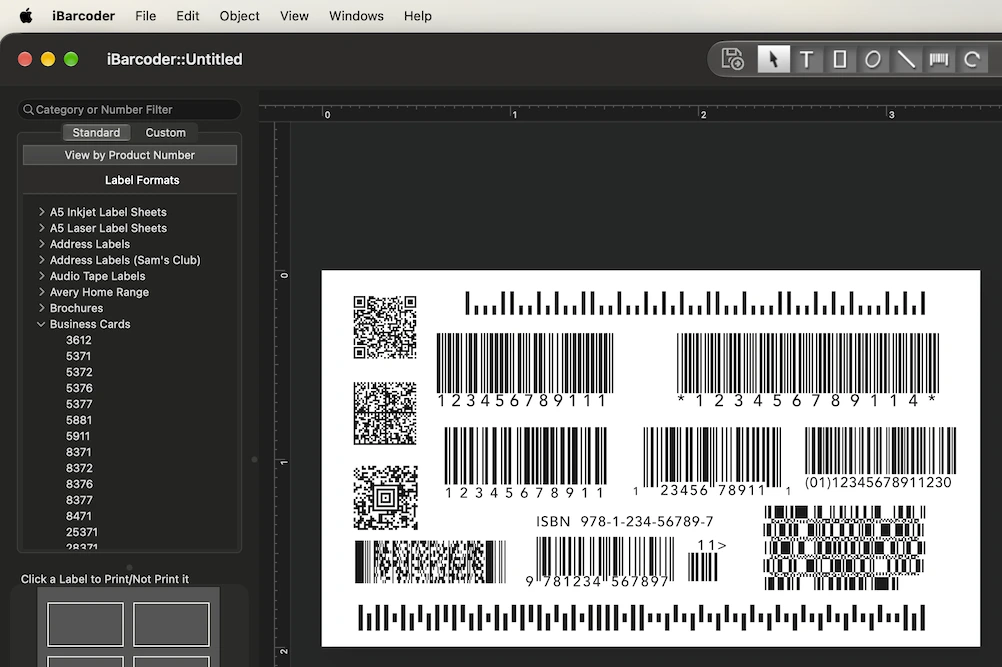The width and height of the screenshot is (1002, 667).
Task: Select the Rectangle tool
Action: pos(840,59)
